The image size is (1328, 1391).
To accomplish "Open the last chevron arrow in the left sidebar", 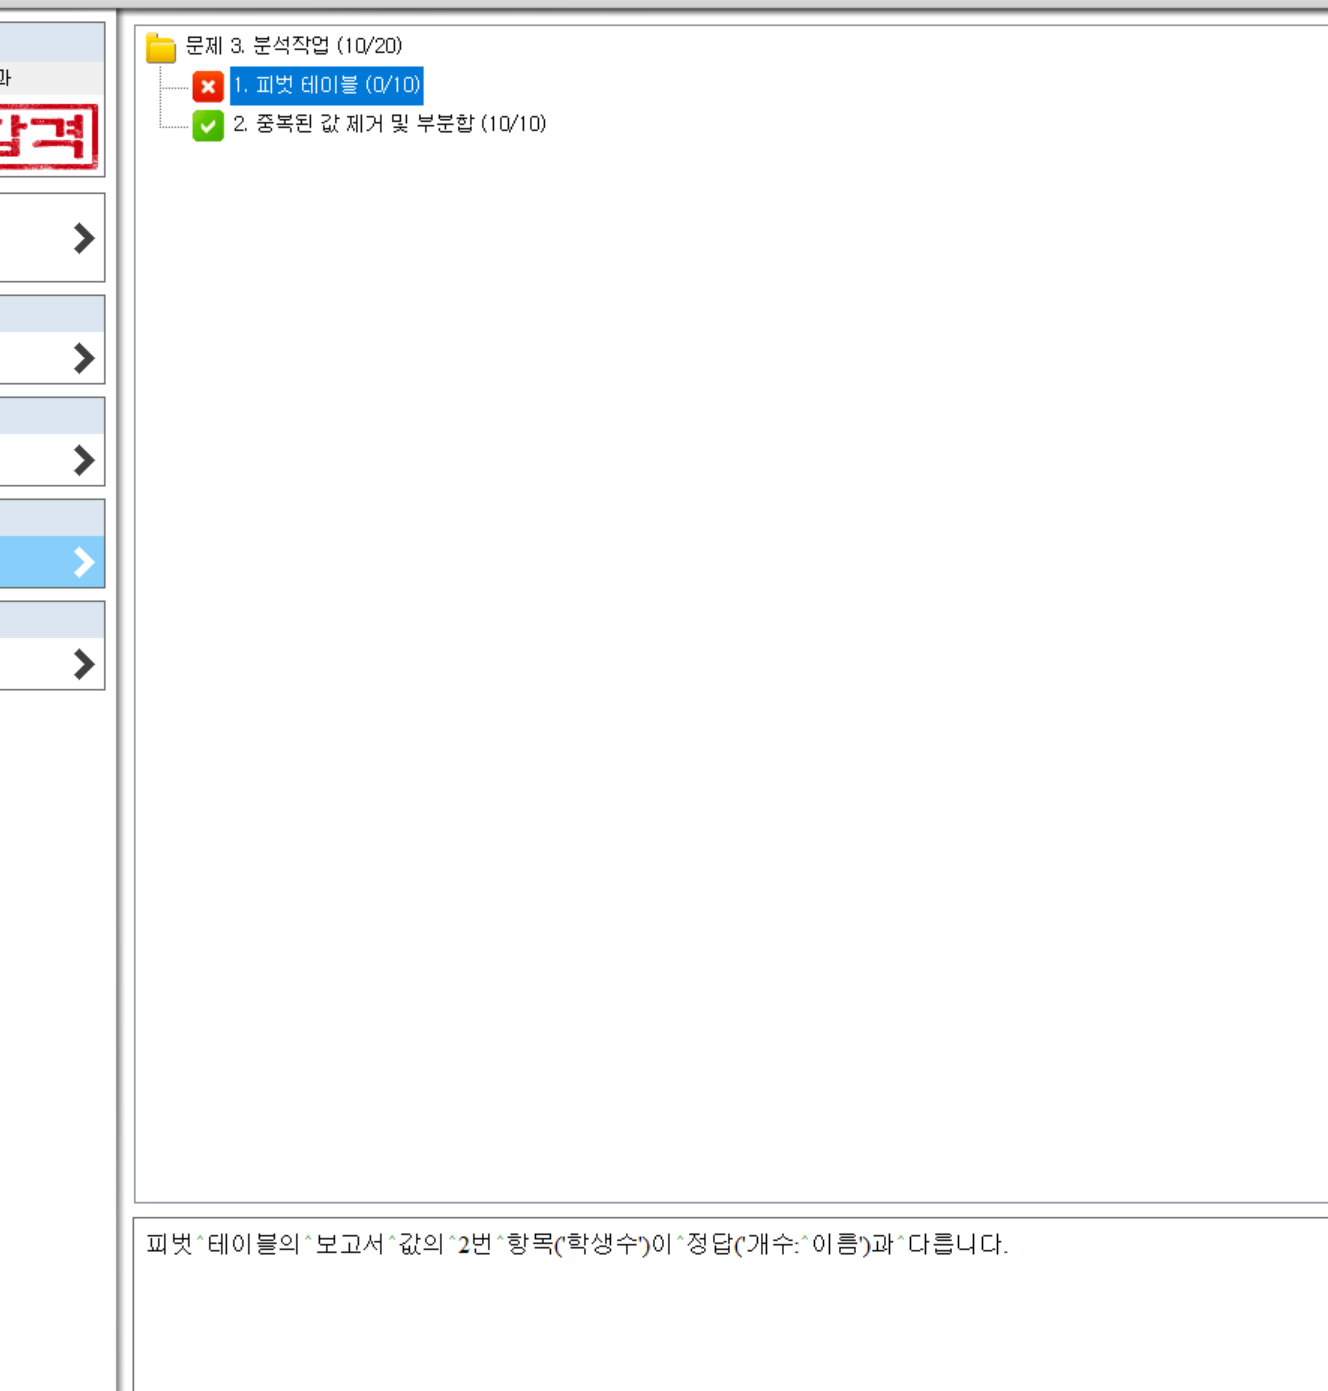I will 84,664.
